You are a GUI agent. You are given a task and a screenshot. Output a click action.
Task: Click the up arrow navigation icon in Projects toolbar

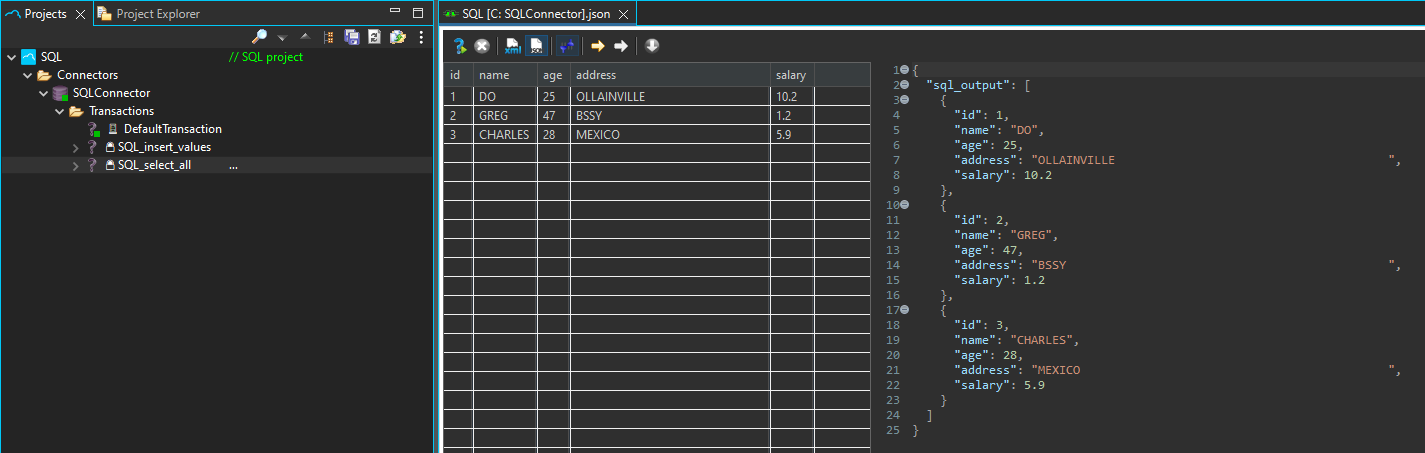[305, 37]
